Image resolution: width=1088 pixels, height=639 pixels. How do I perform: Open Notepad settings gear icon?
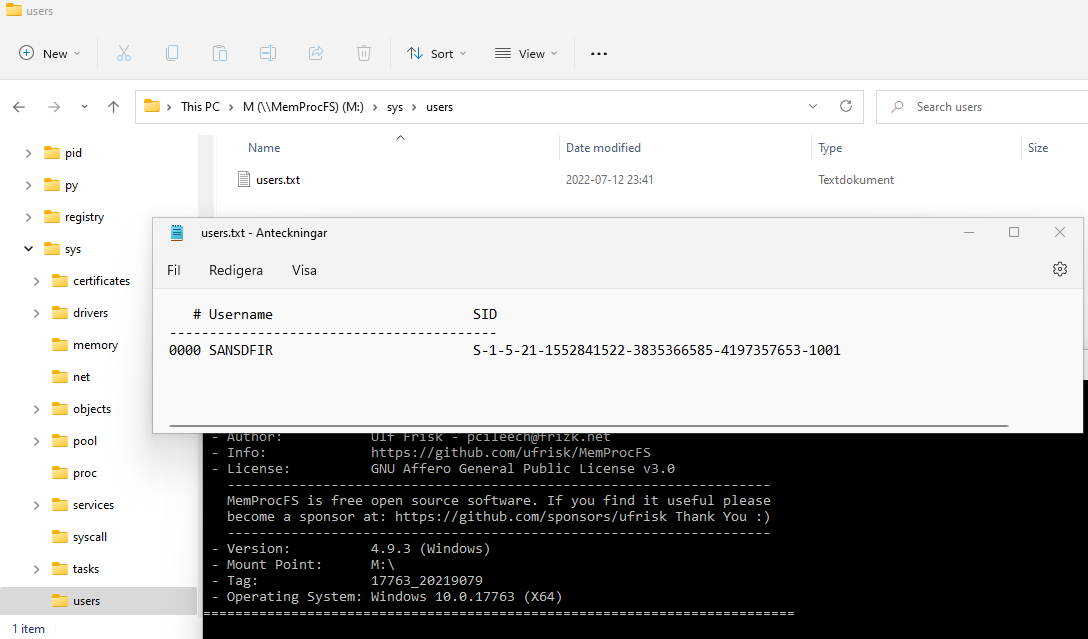coord(1060,270)
